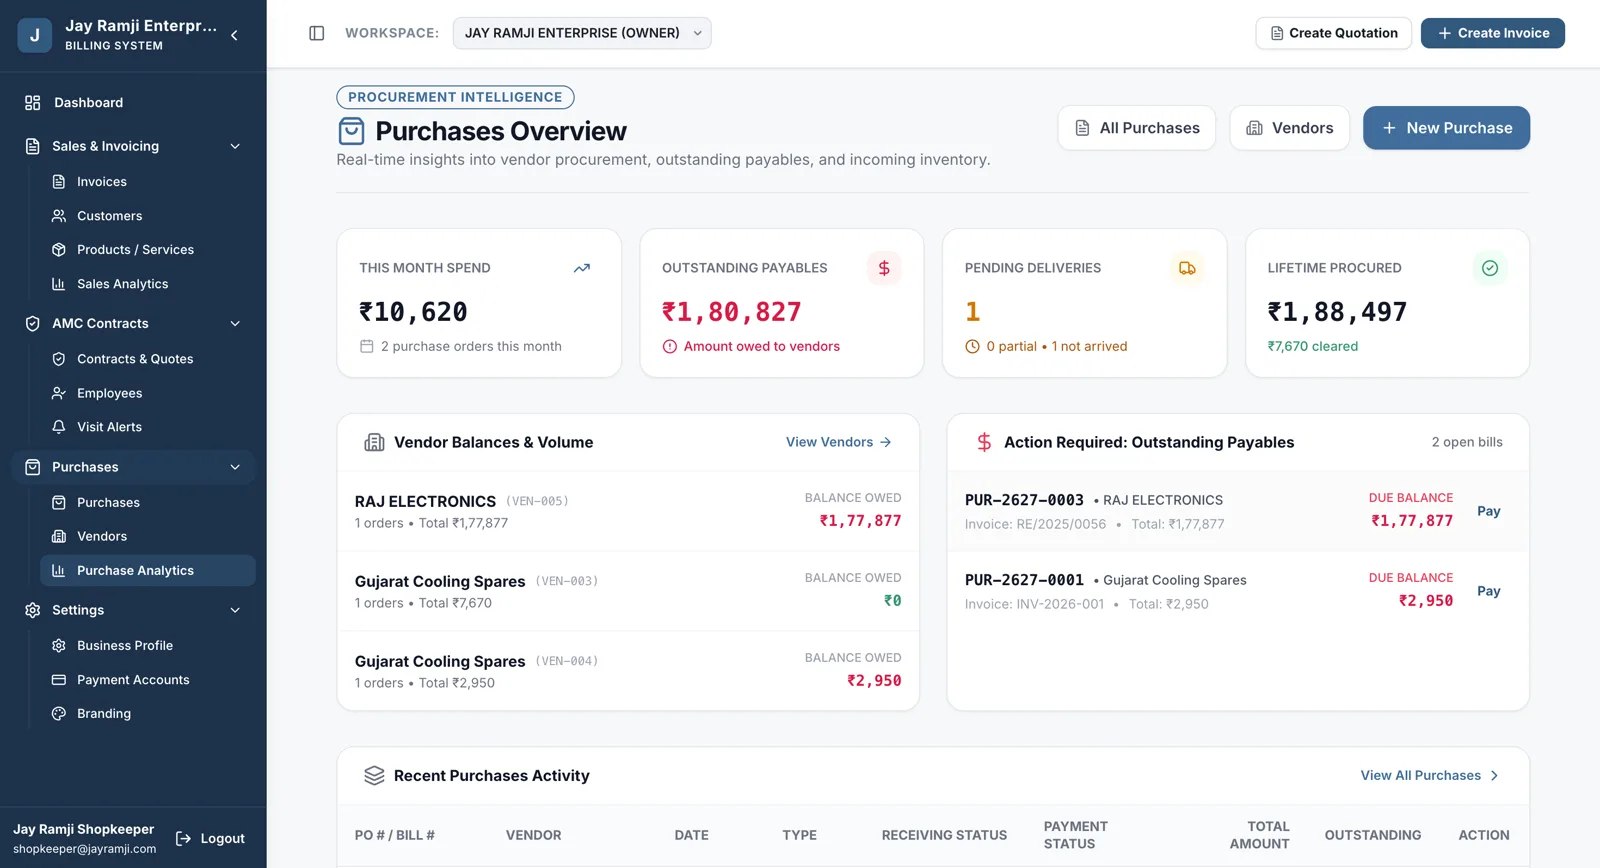Screen dimensions: 1600x868
Task: Click the Business Profile gear icon
Action: click(x=59, y=646)
